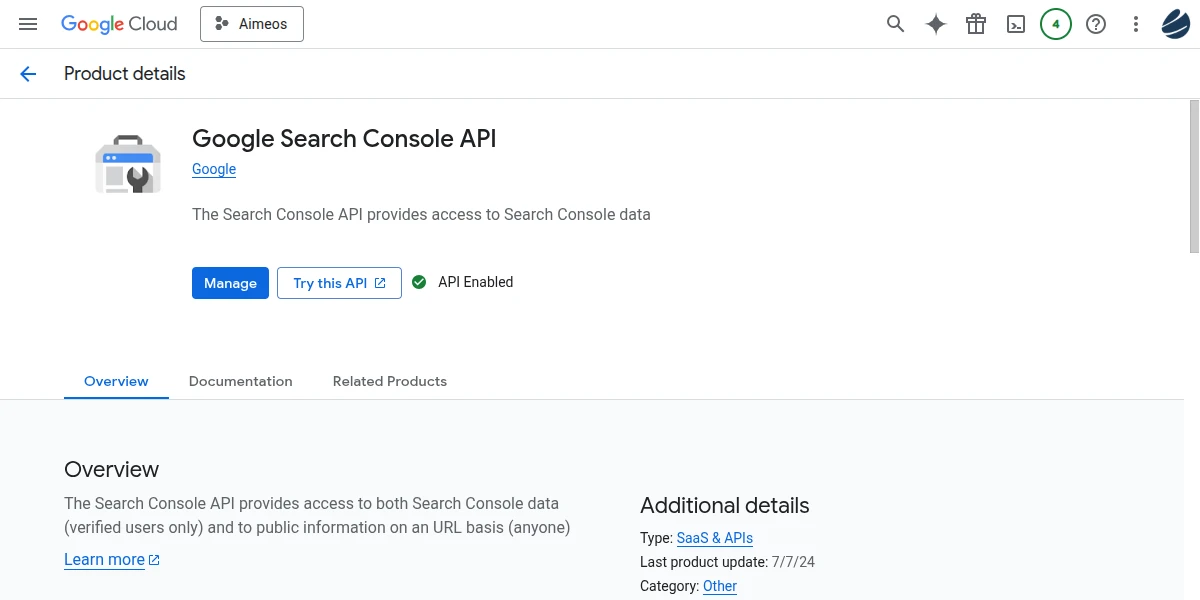Open the three-dot settings menu

1135,24
